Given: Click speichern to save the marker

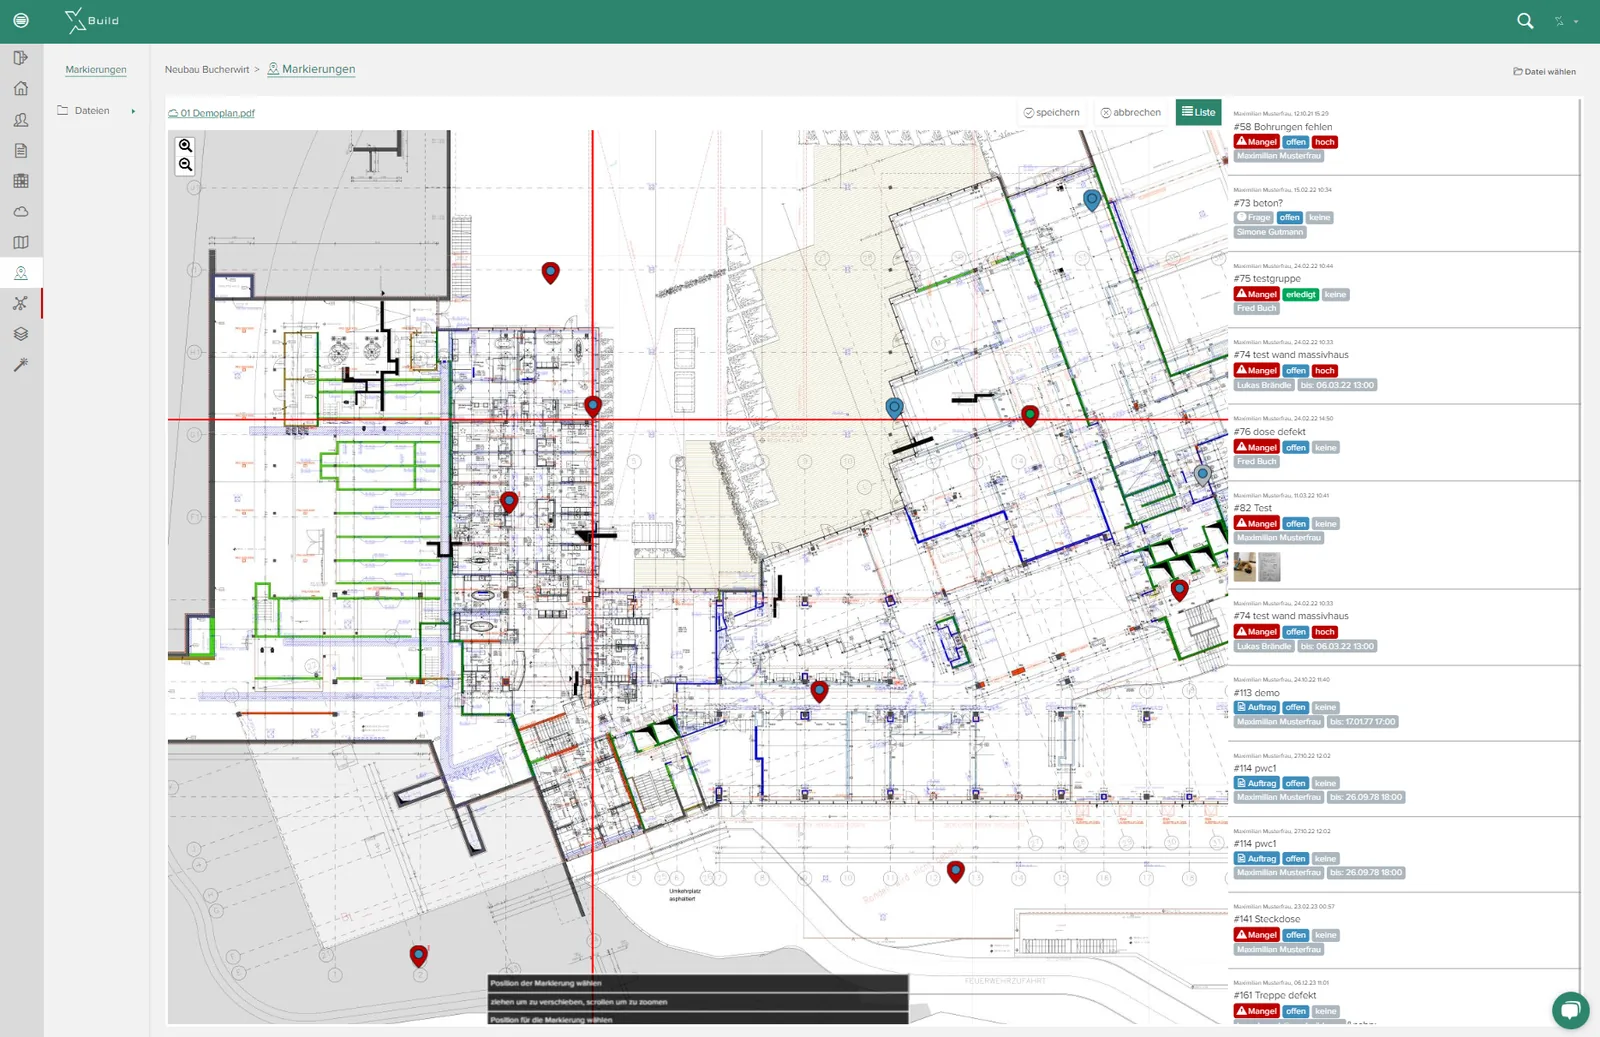Looking at the screenshot, I should point(1051,113).
